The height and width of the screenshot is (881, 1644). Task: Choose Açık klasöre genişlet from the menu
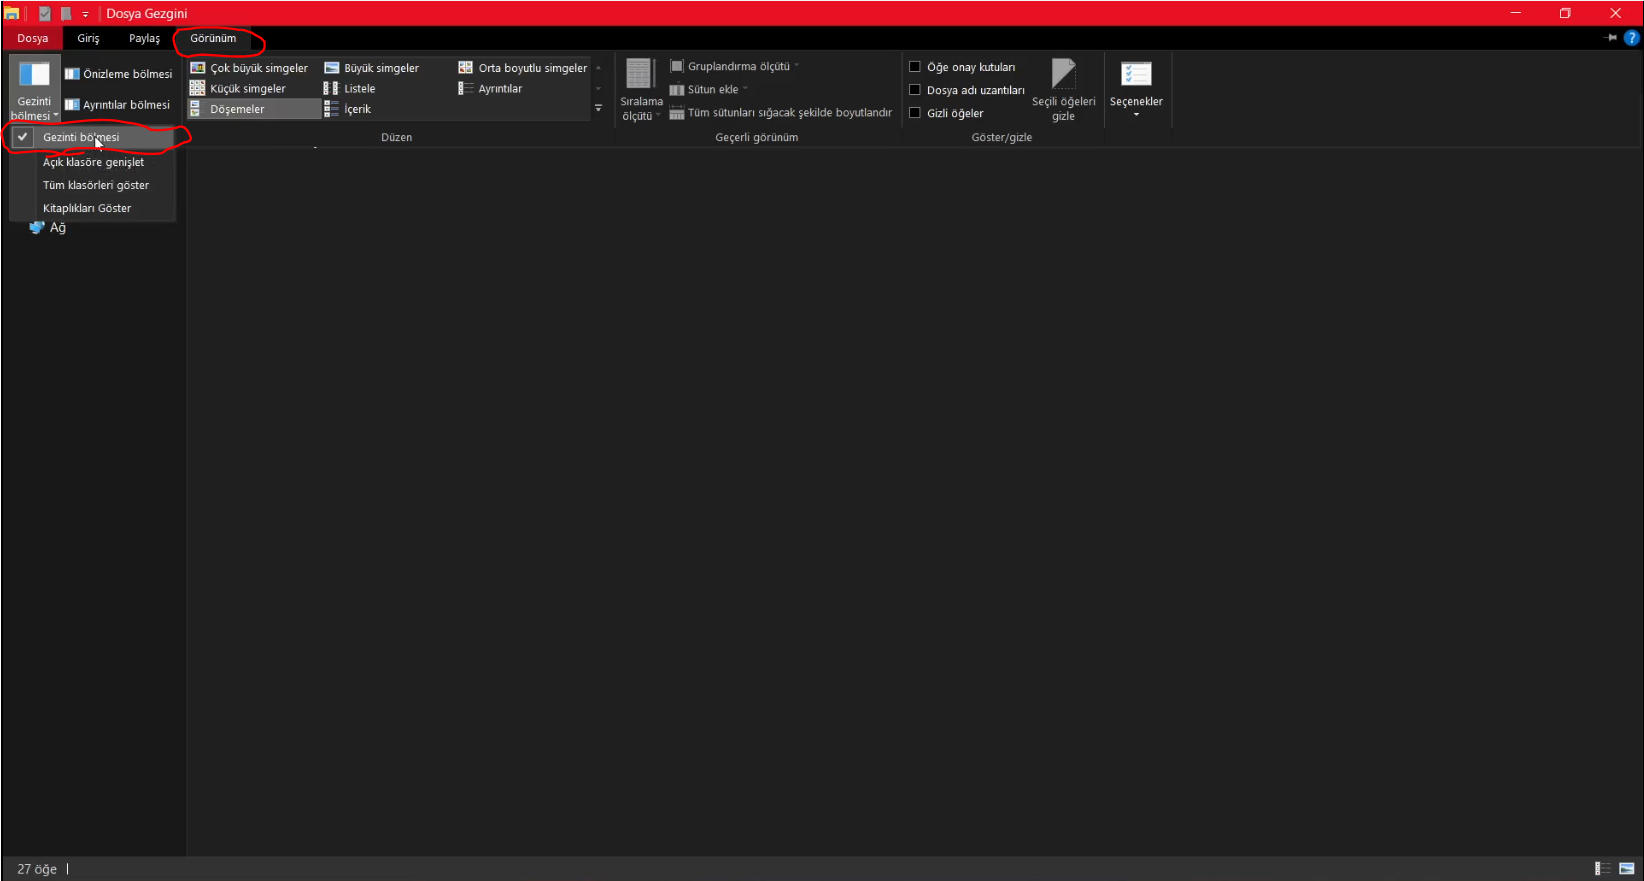click(93, 162)
